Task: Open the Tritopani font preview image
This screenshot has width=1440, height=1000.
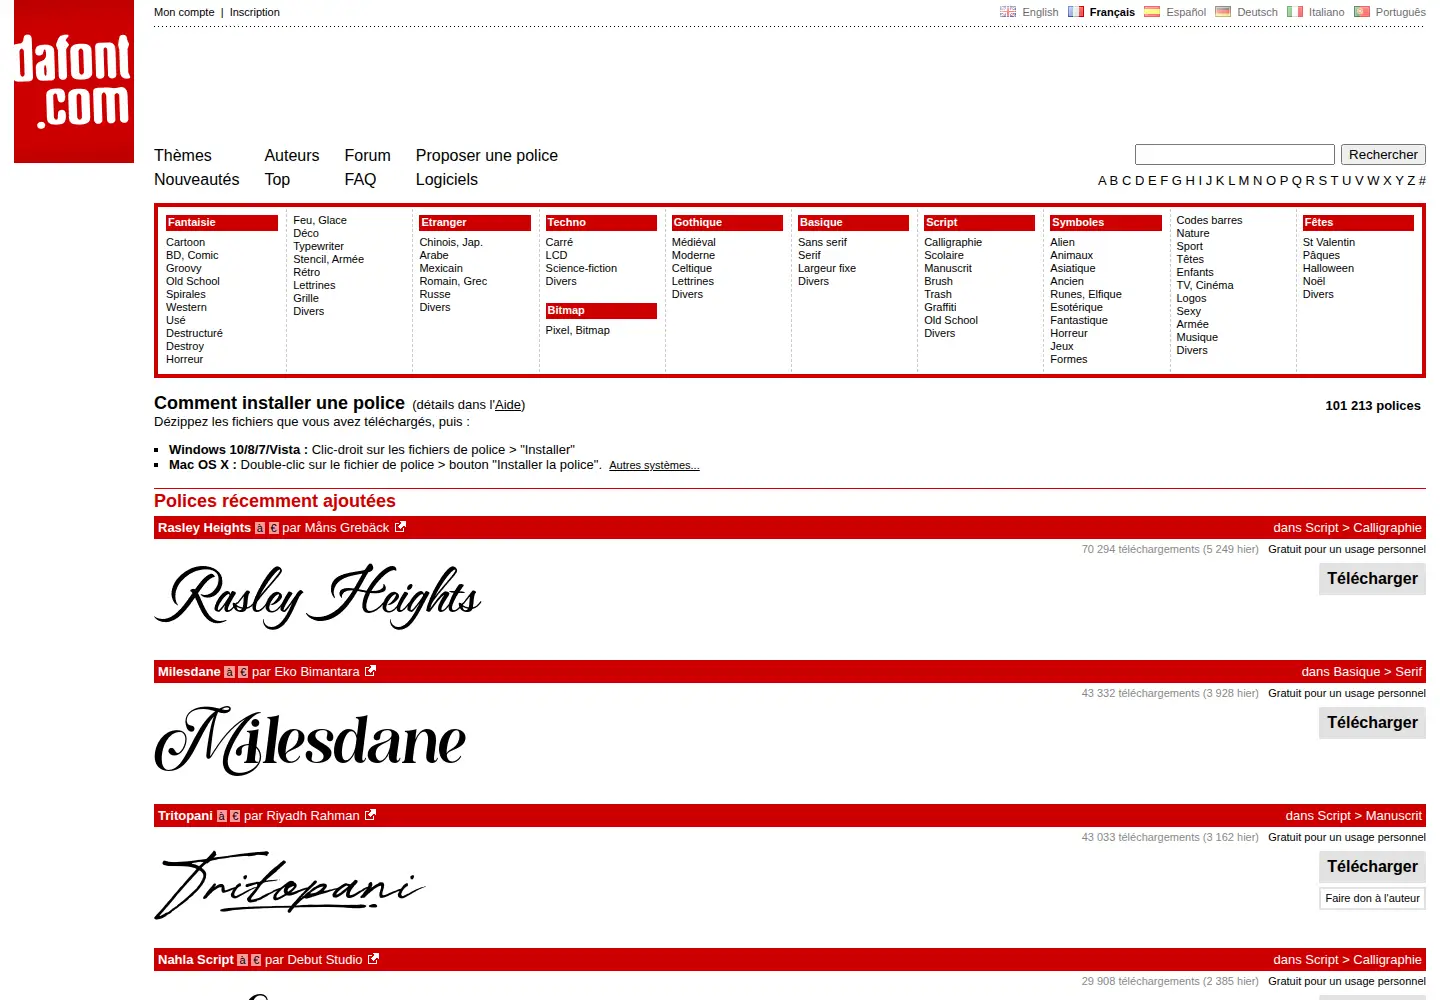Action: click(x=290, y=885)
